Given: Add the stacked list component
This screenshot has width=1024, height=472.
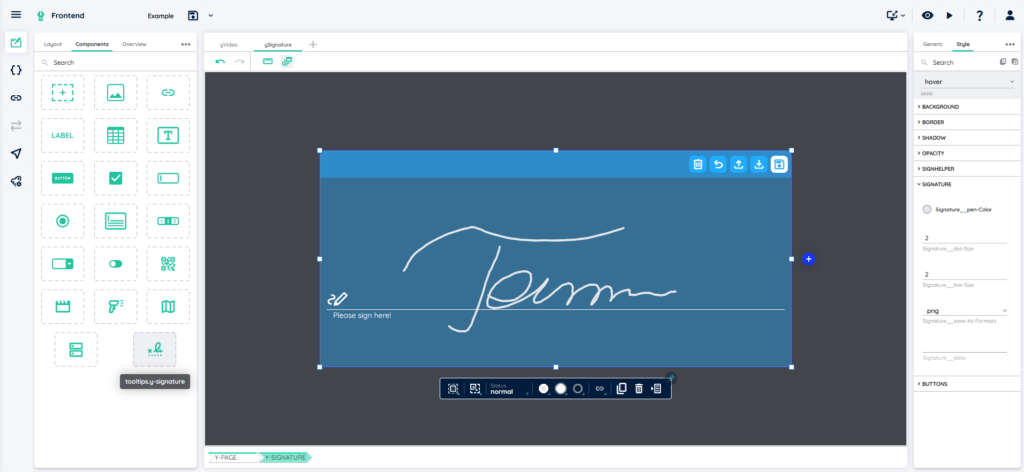Looking at the screenshot, I should [76, 349].
